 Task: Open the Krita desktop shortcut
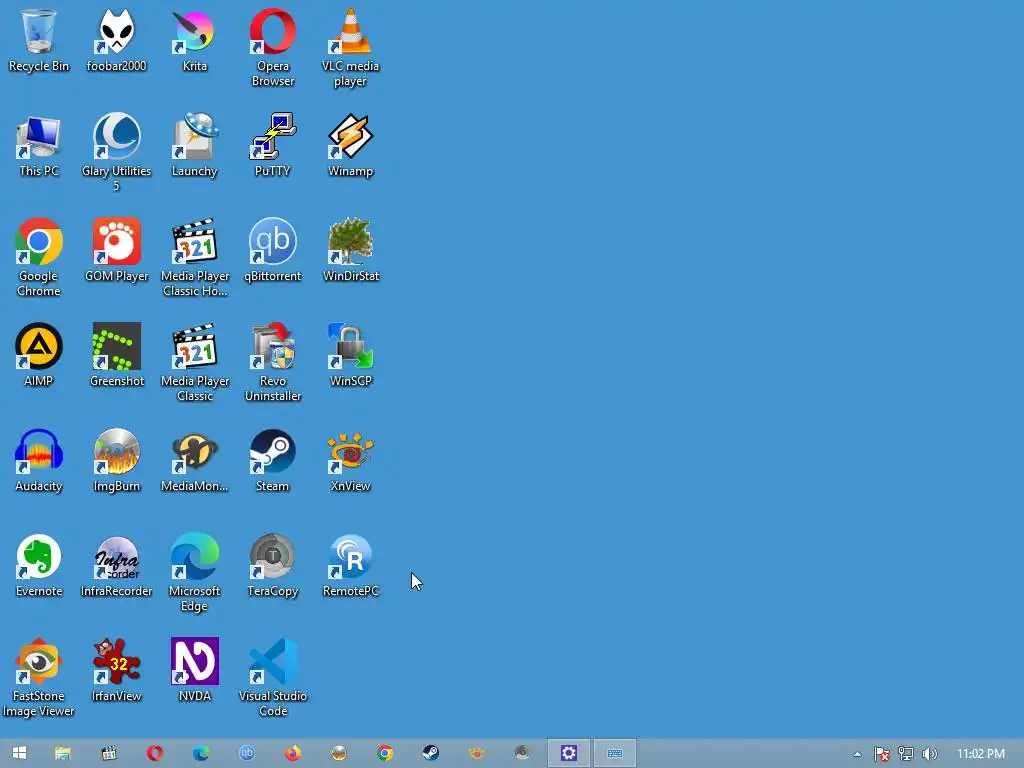coord(195,40)
